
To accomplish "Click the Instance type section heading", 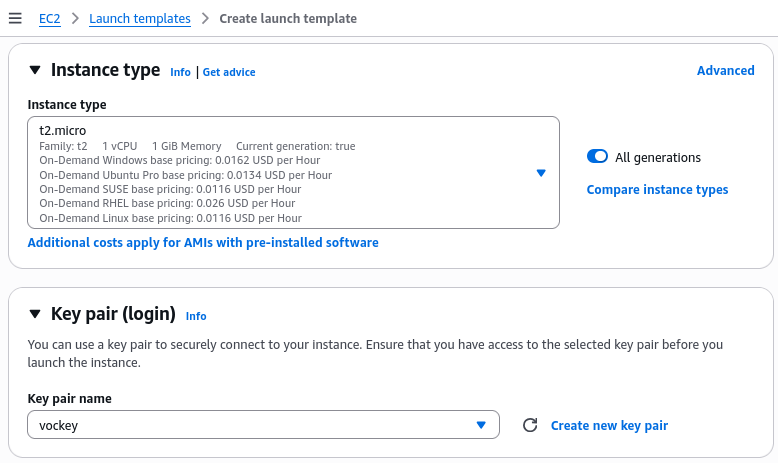I will (105, 70).
